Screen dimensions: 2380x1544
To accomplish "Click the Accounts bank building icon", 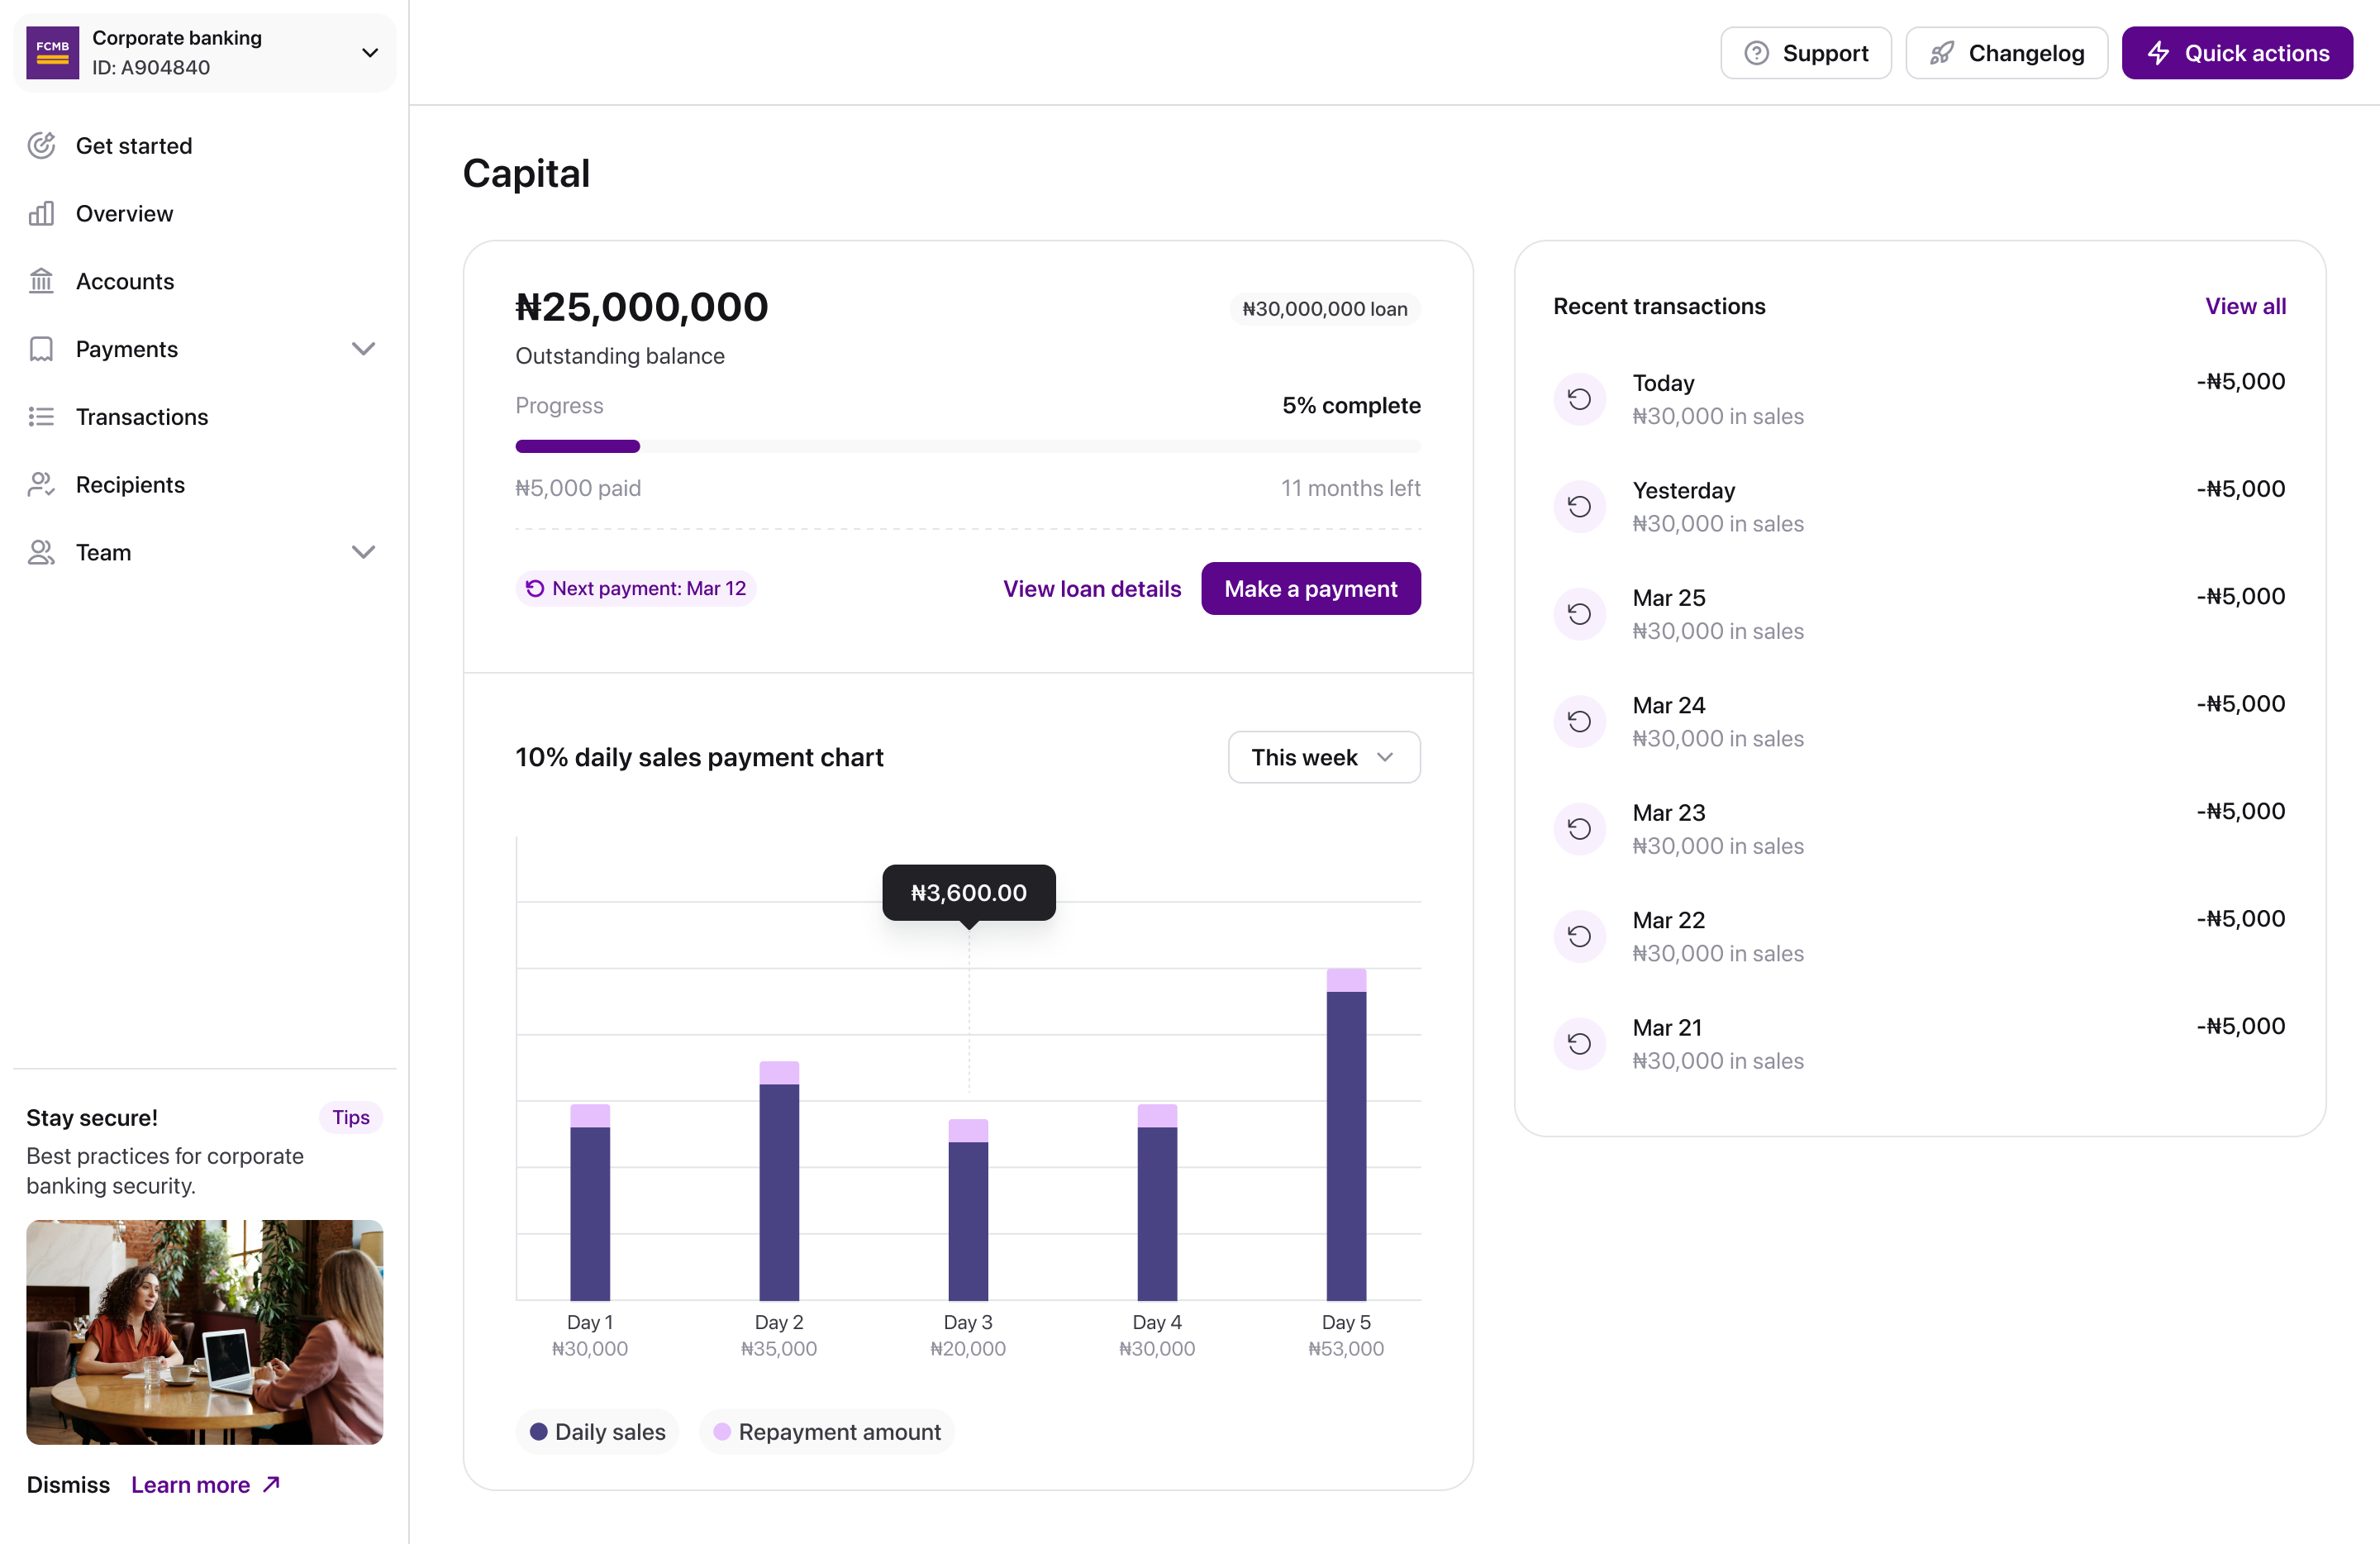I will pyautogui.click(x=41, y=281).
